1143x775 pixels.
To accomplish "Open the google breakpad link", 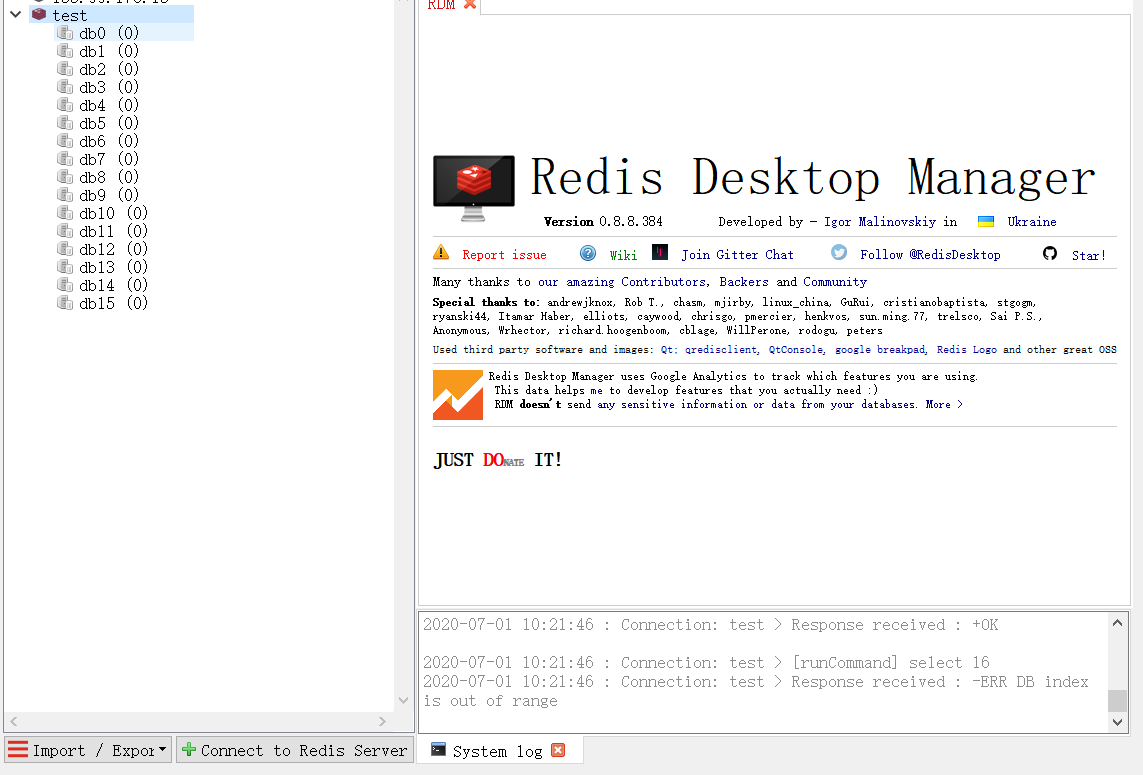I will pyautogui.click(x=880, y=350).
